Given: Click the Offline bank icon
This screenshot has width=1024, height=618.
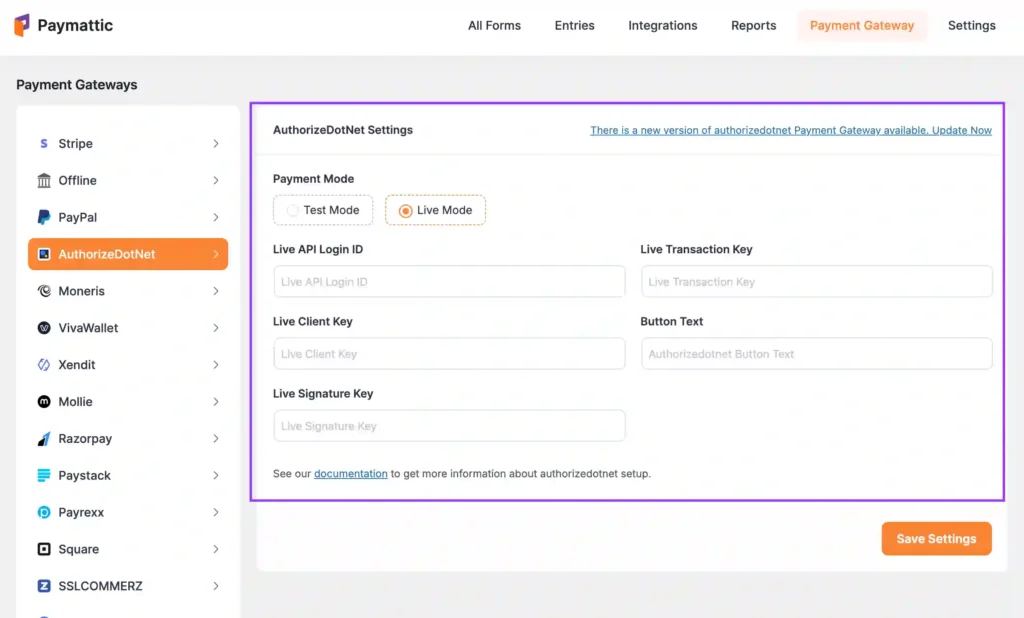Looking at the screenshot, I should 44,180.
